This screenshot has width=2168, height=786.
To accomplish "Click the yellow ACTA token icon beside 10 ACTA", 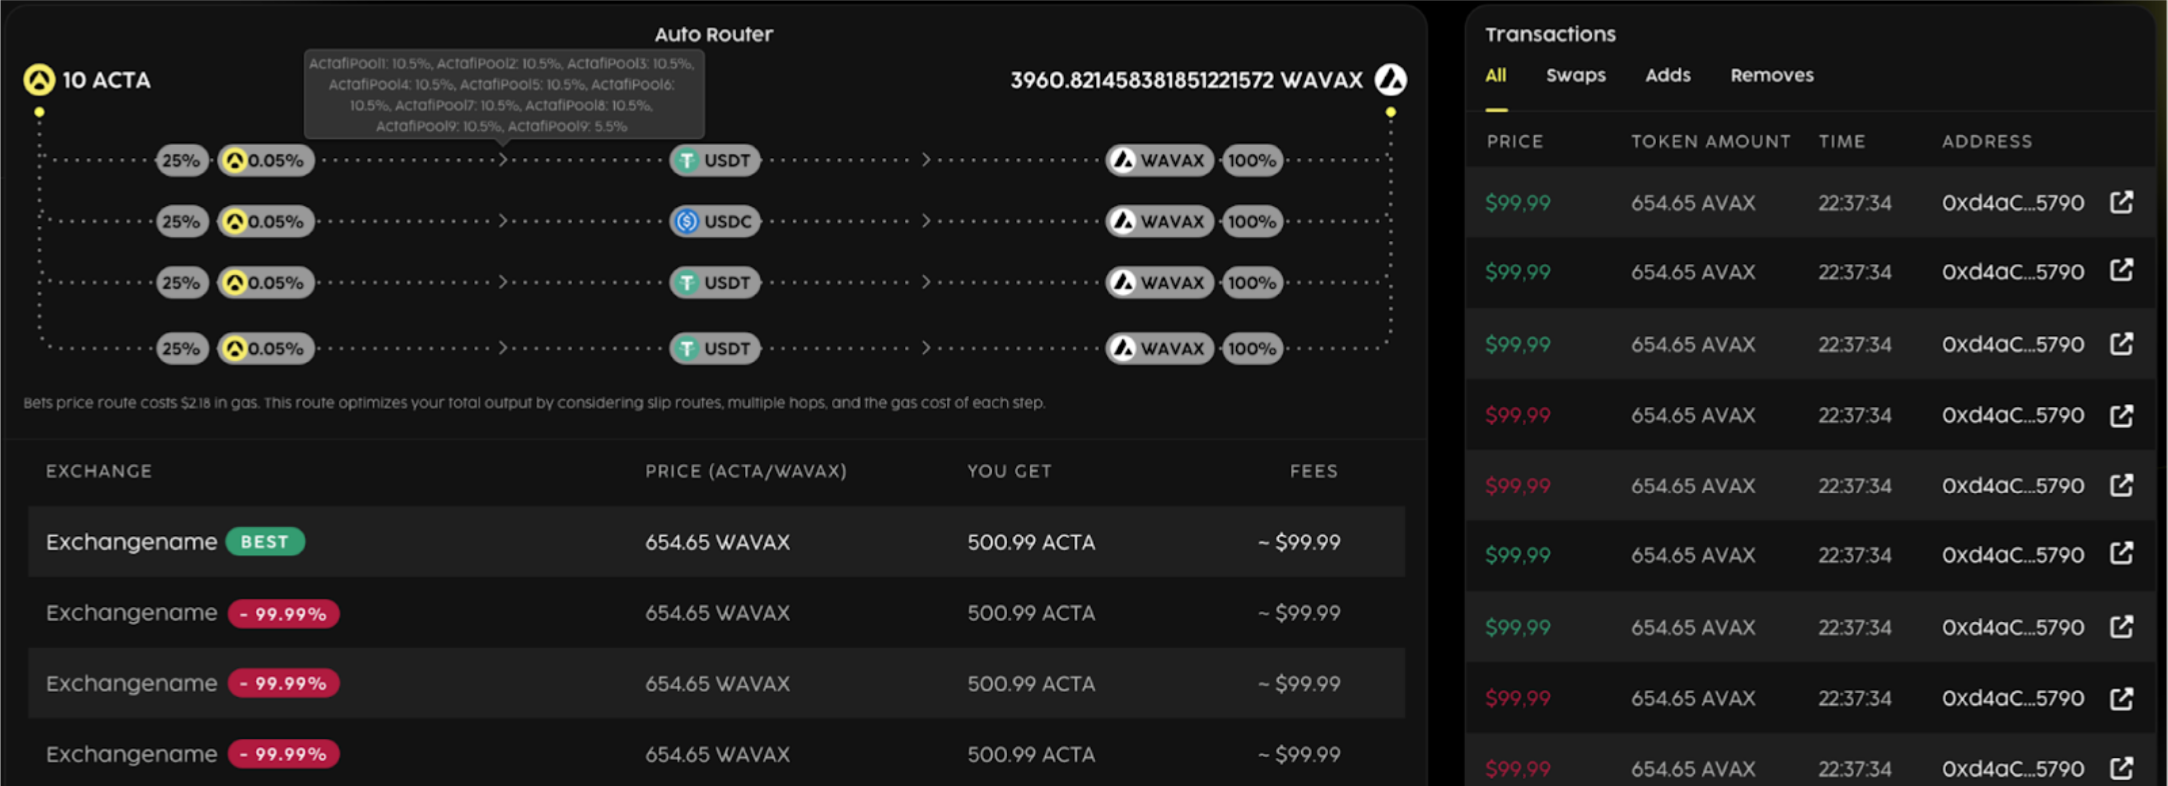I will 39,79.
